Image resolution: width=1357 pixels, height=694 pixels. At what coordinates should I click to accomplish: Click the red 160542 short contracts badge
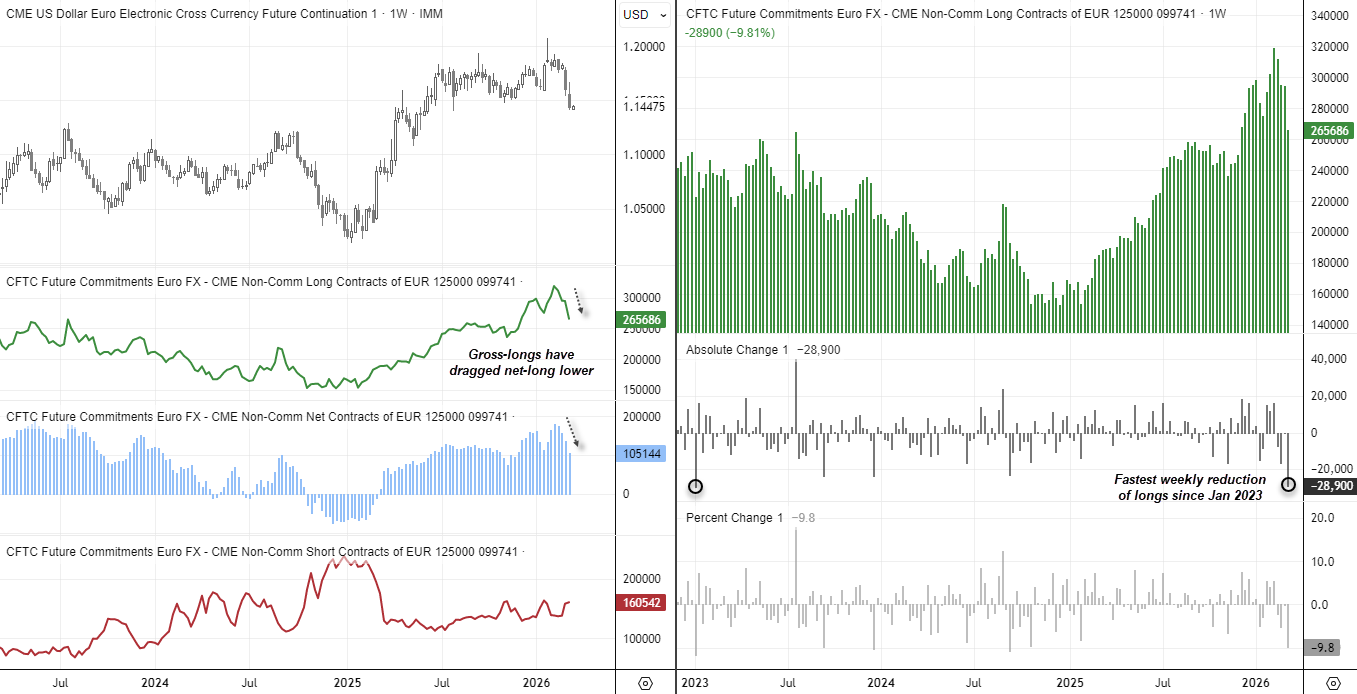click(x=641, y=604)
